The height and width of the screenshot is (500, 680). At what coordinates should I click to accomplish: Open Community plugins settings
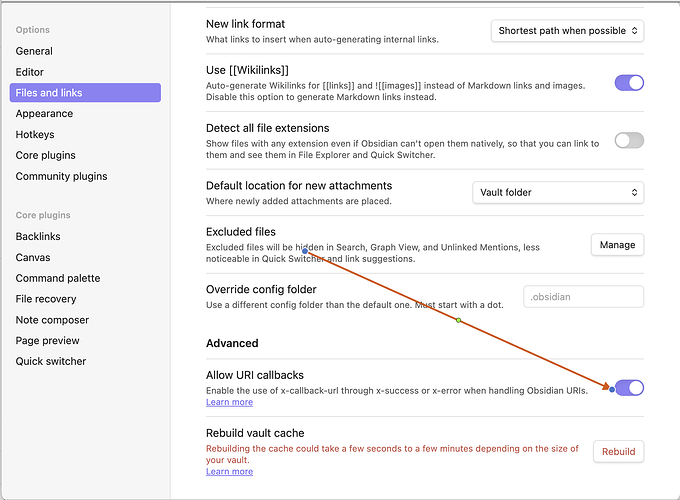tap(61, 177)
